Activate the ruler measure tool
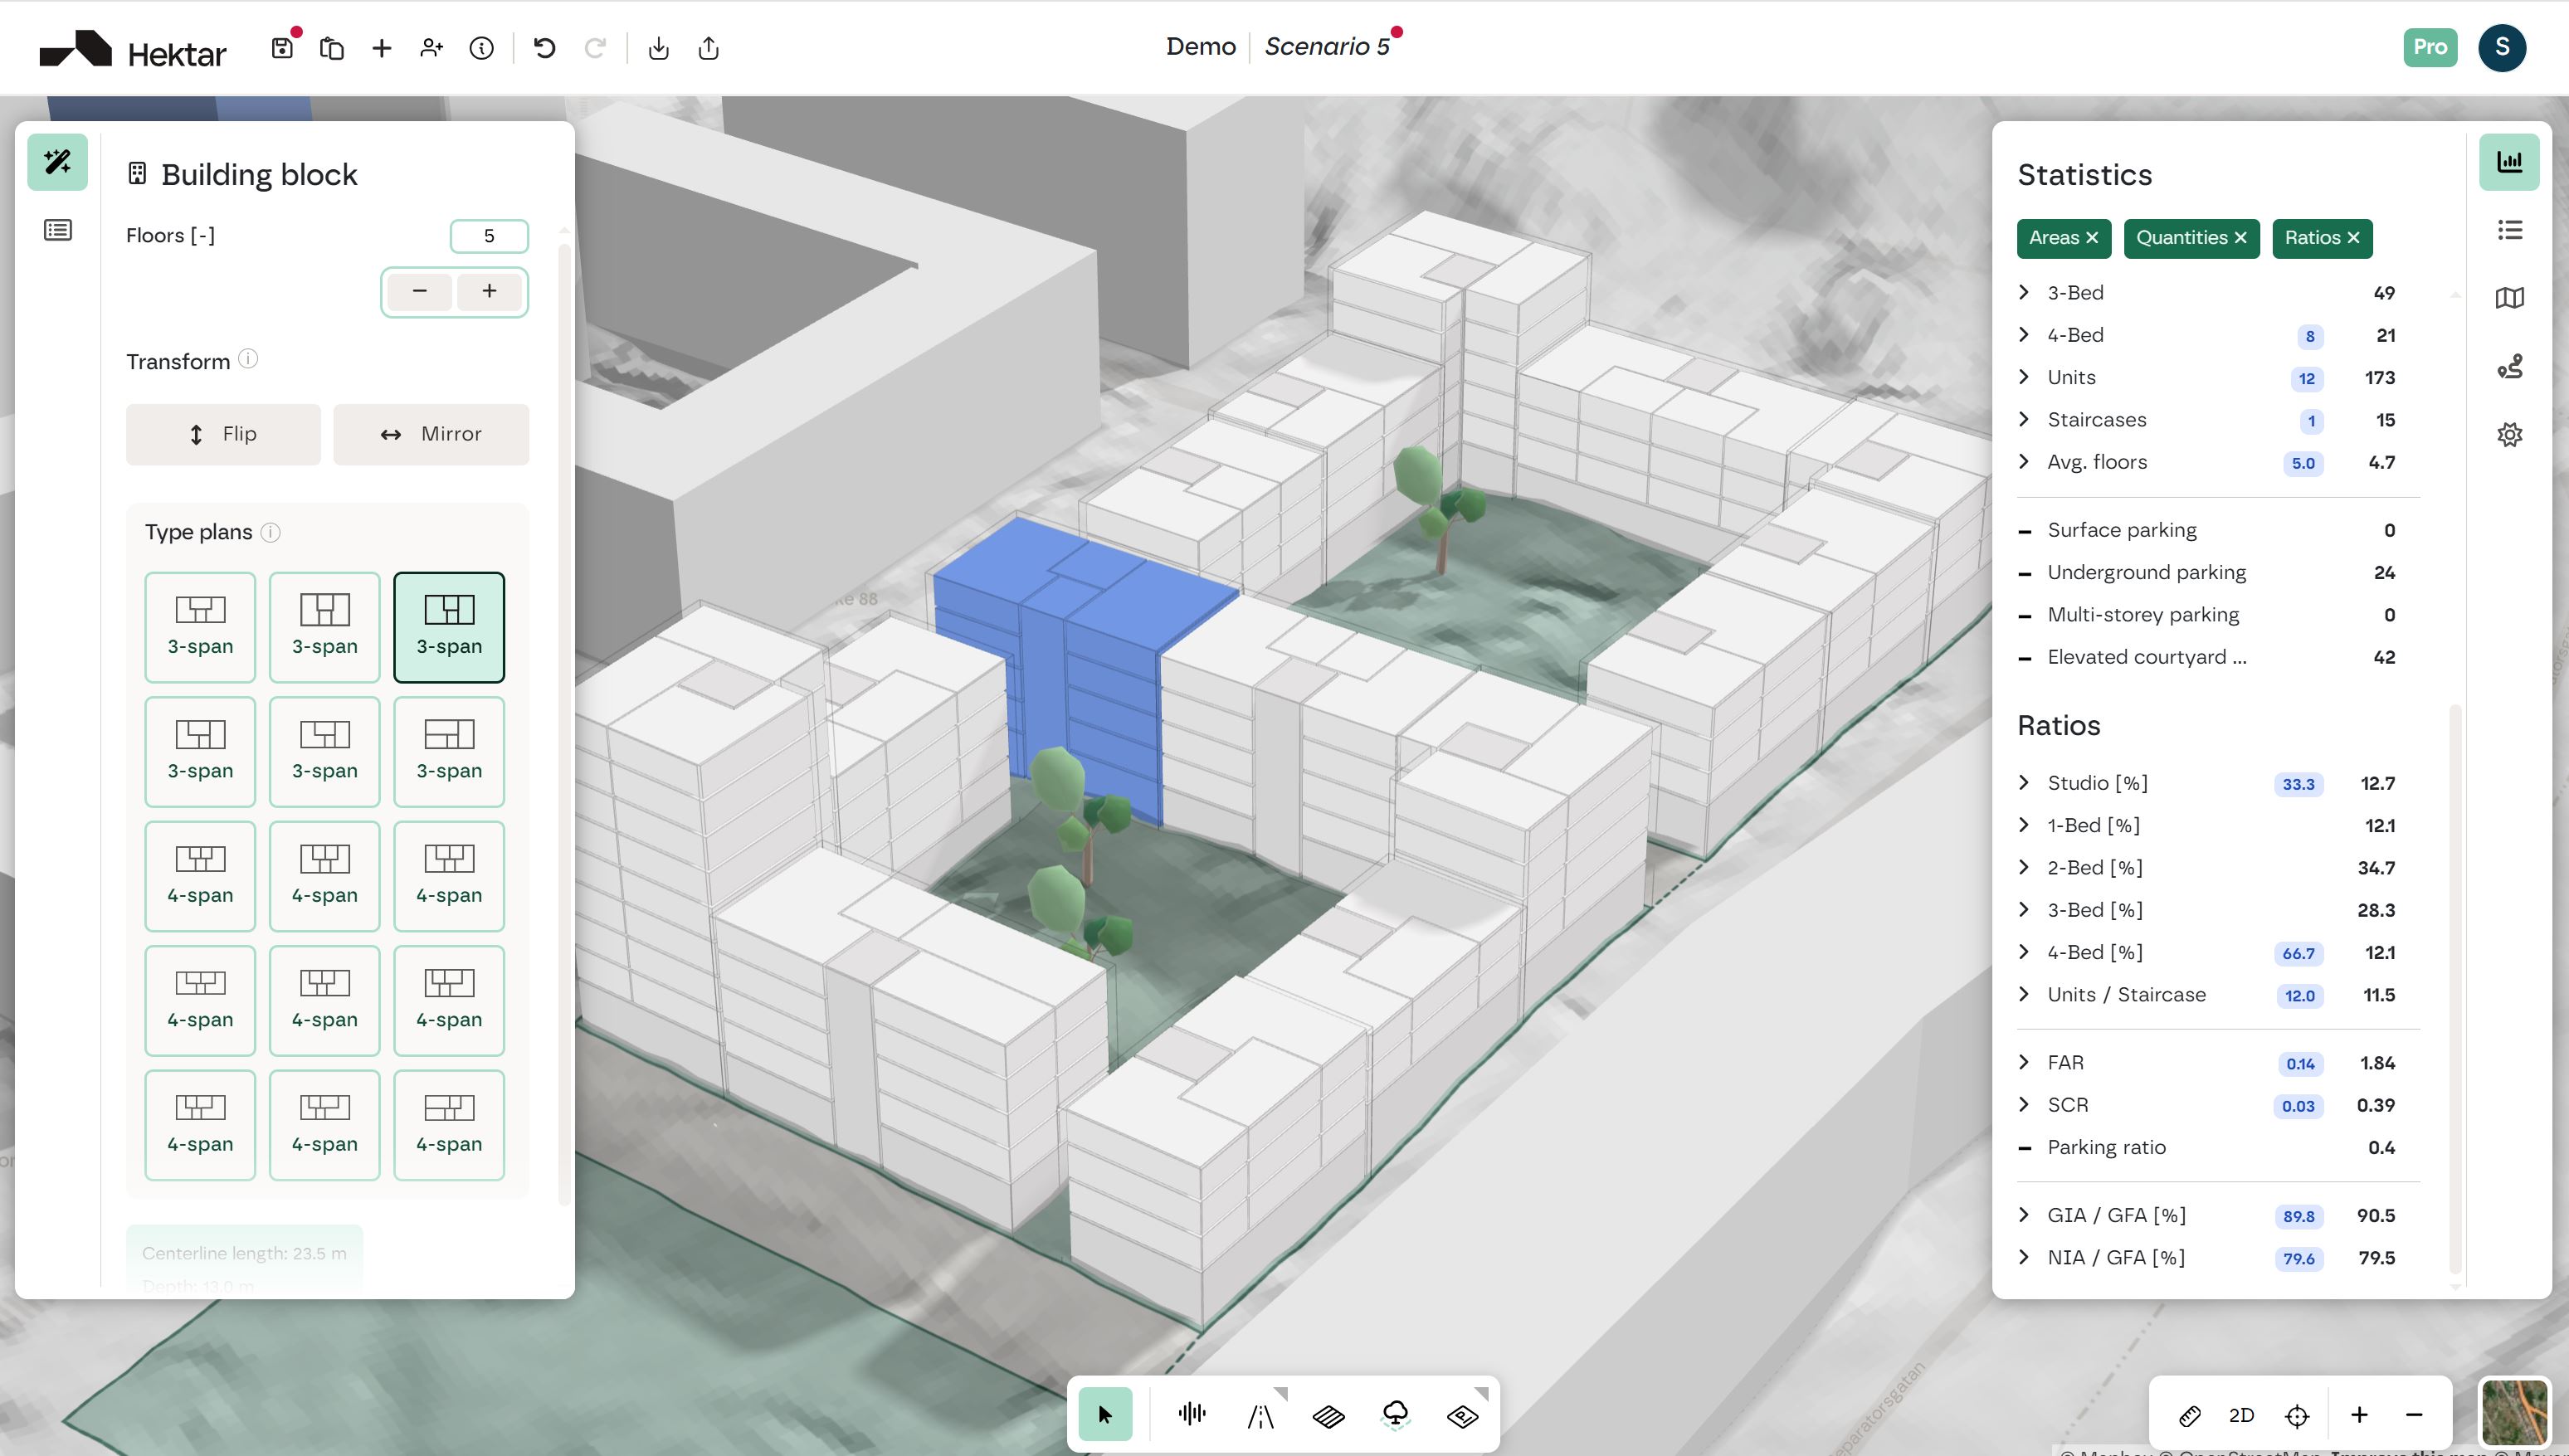This screenshot has width=2569, height=1456. (x=2189, y=1415)
